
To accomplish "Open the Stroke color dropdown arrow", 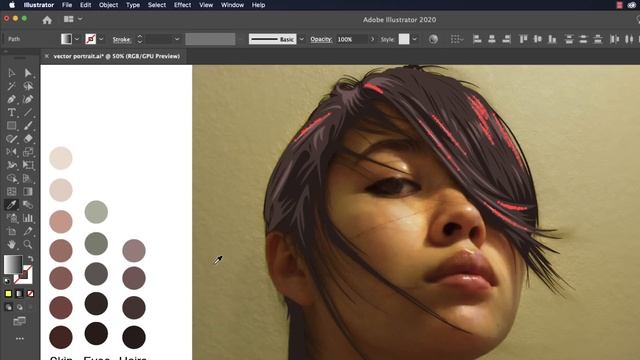I will 101,39.
